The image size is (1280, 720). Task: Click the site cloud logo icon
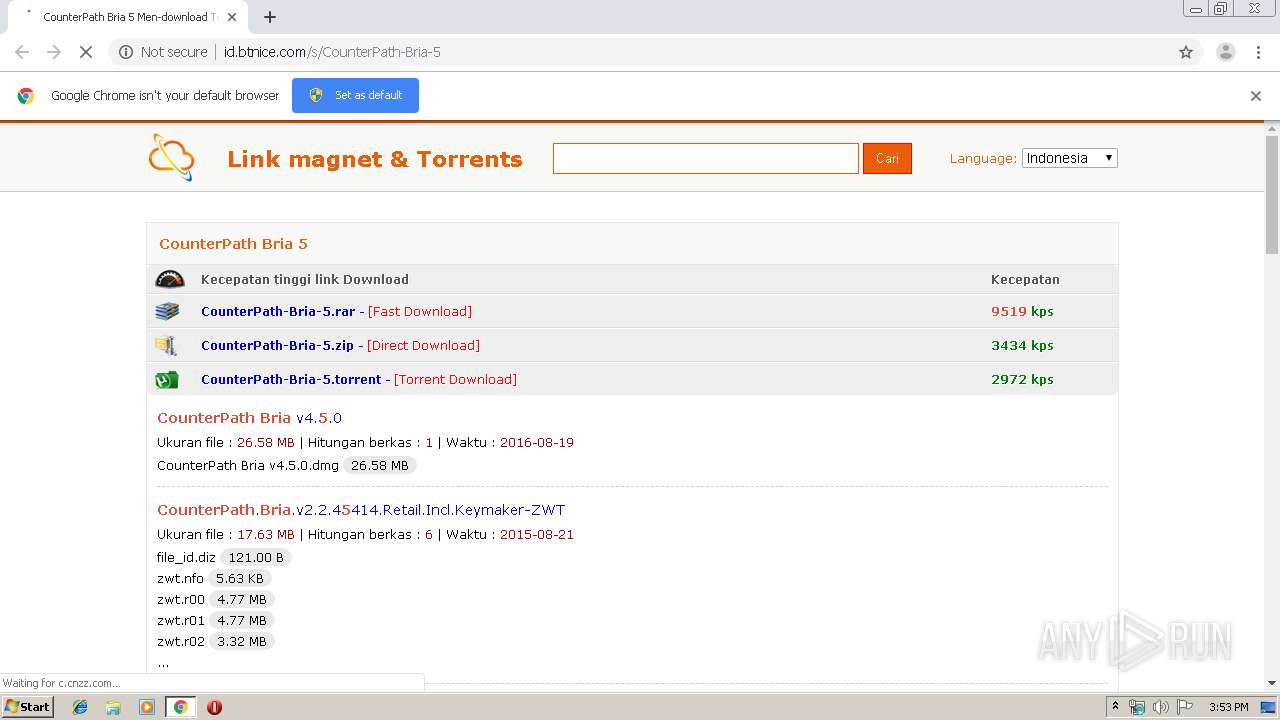(171, 158)
